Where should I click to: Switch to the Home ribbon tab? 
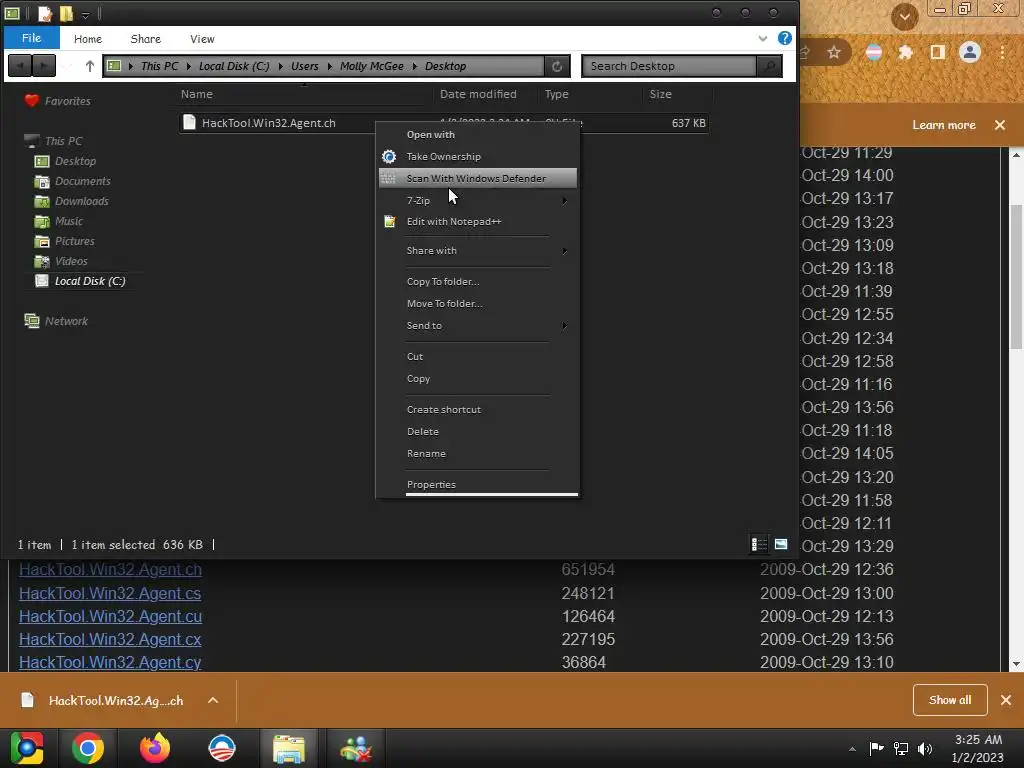coord(88,39)
